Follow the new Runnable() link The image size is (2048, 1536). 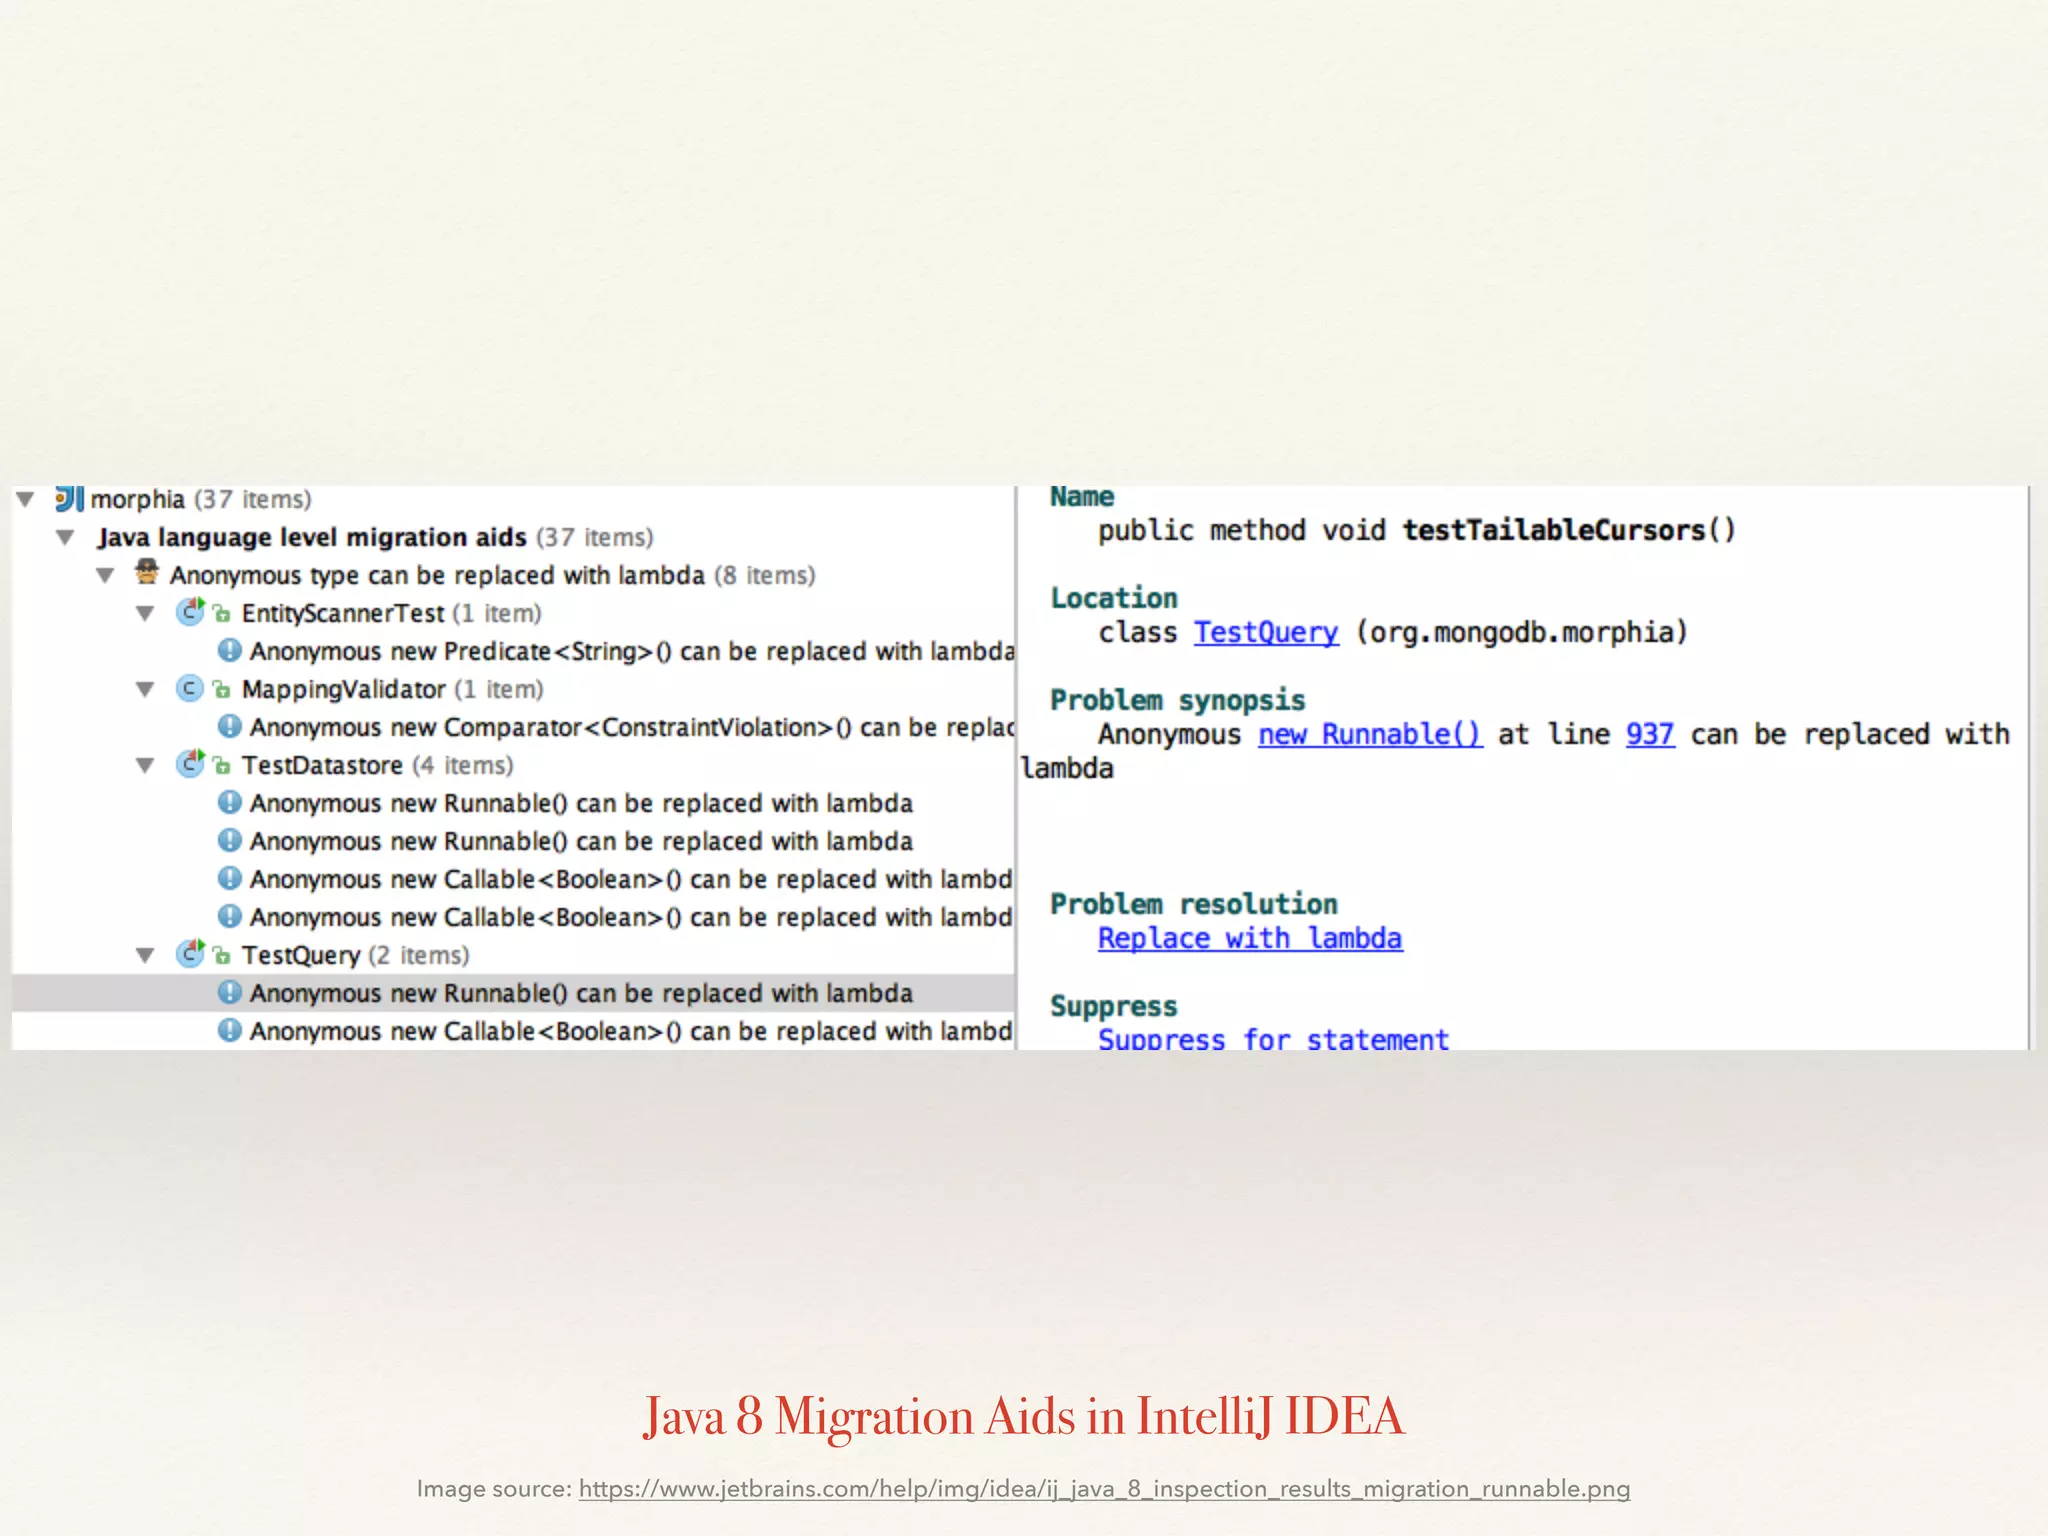pos(1370,734)
